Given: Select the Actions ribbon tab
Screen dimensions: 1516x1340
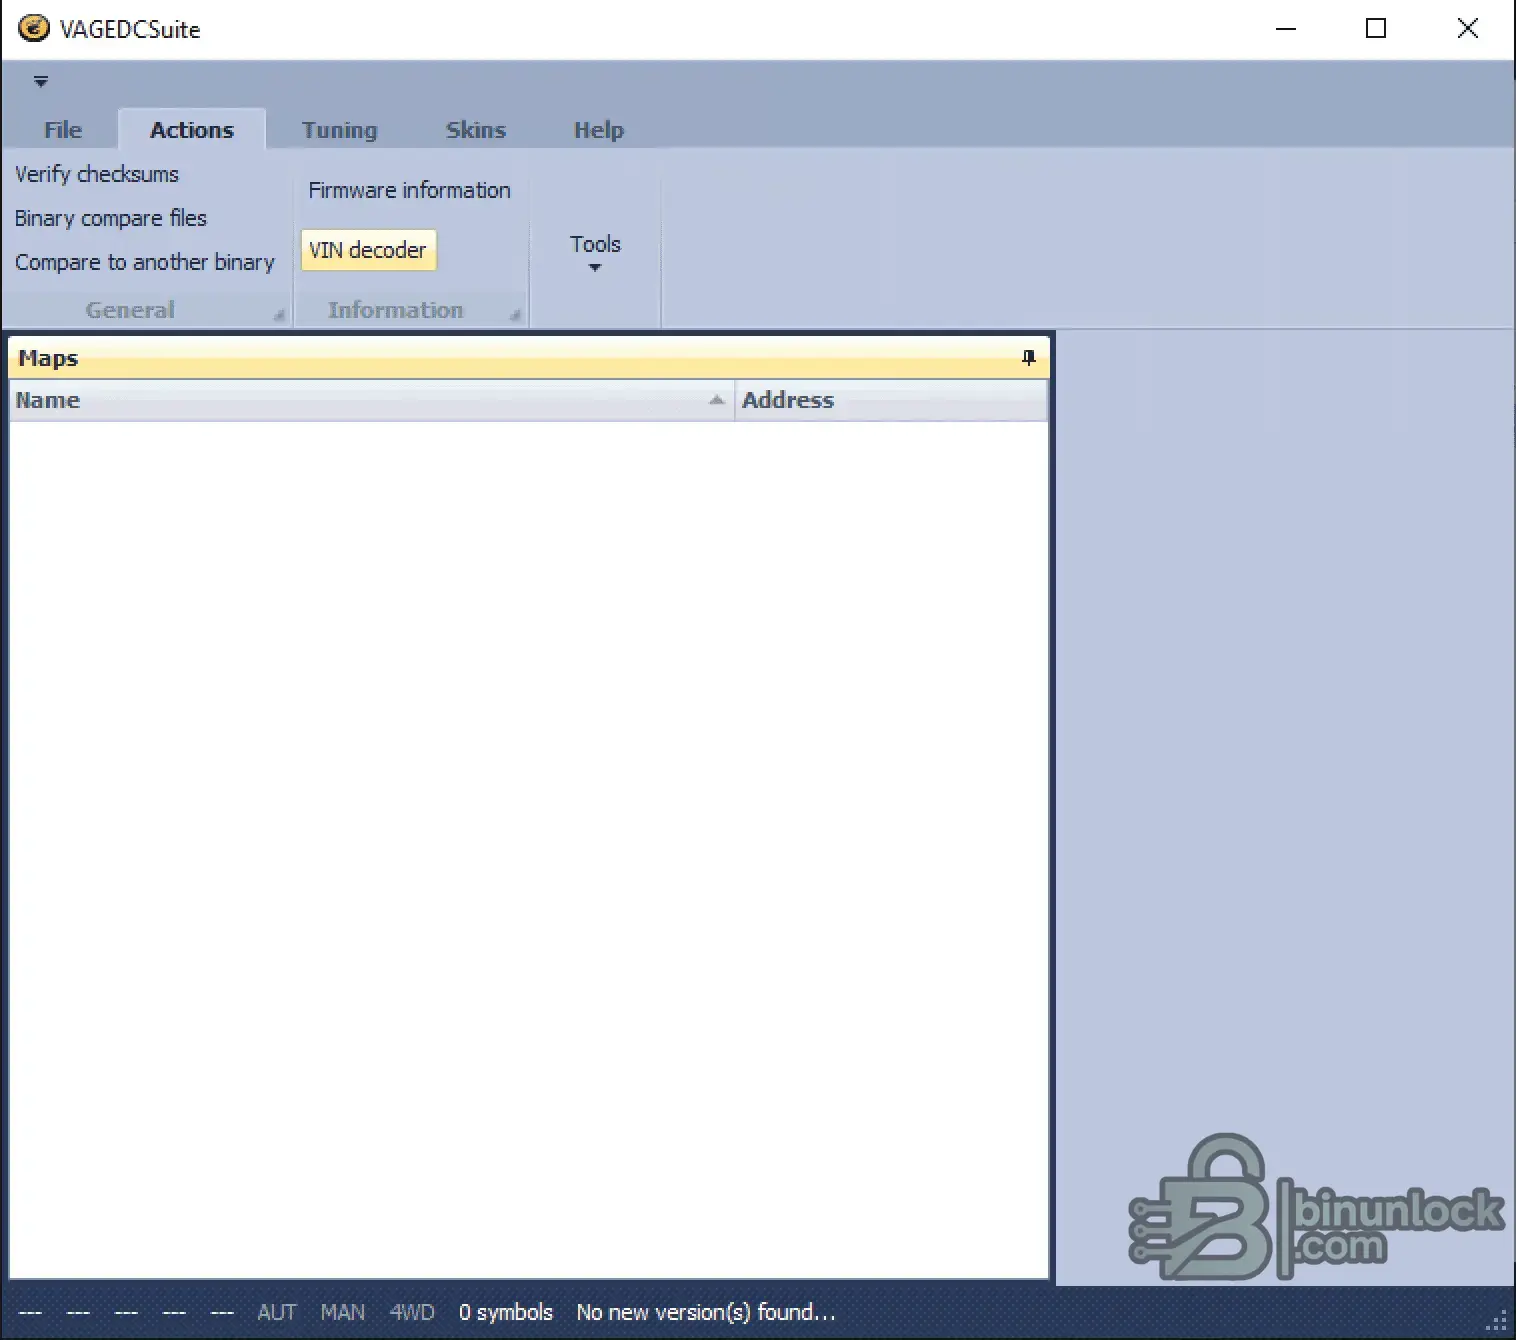Looking at the screenshot, I should (x=192, y=130).
